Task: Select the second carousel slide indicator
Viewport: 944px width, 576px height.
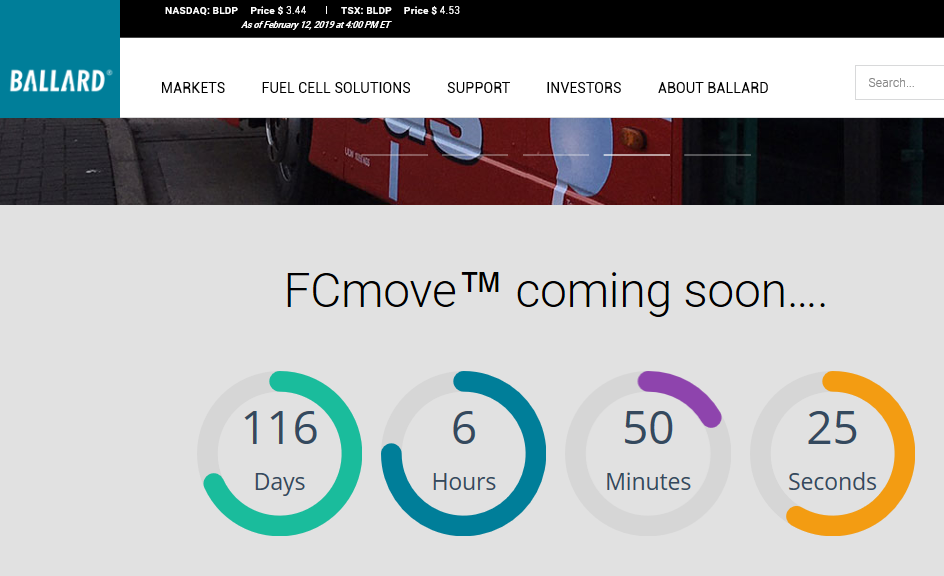Action: coord(475,155)
